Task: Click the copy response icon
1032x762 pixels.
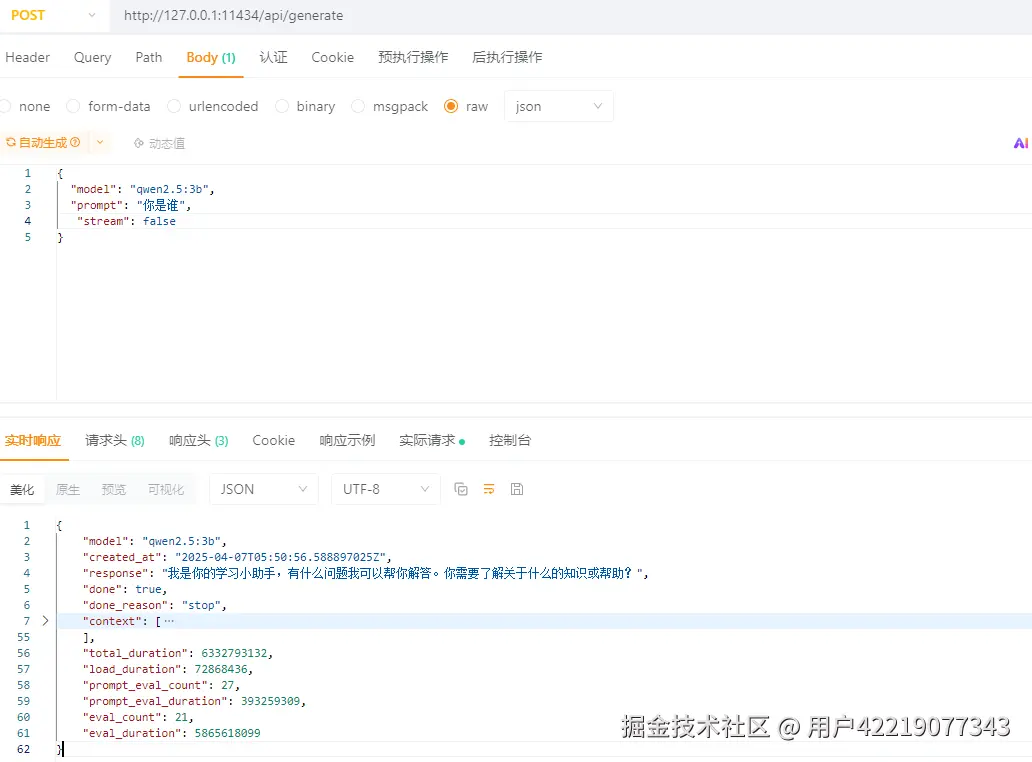Action: point(461,489)
